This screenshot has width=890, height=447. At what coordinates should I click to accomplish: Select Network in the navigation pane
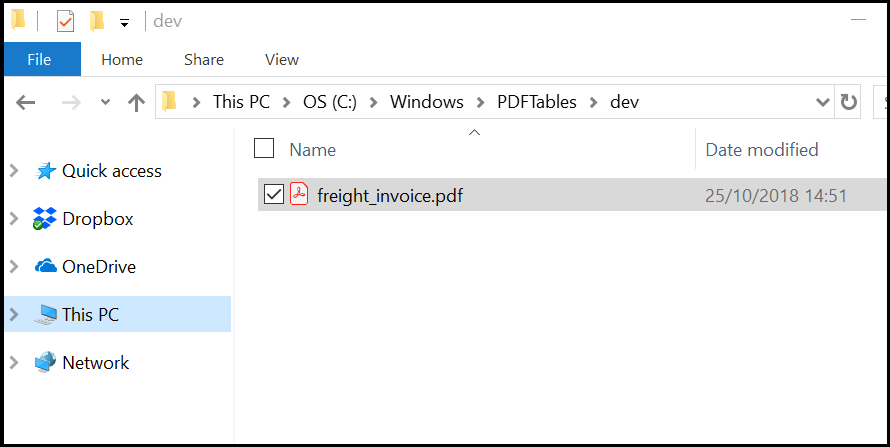(x=95, y=363)
